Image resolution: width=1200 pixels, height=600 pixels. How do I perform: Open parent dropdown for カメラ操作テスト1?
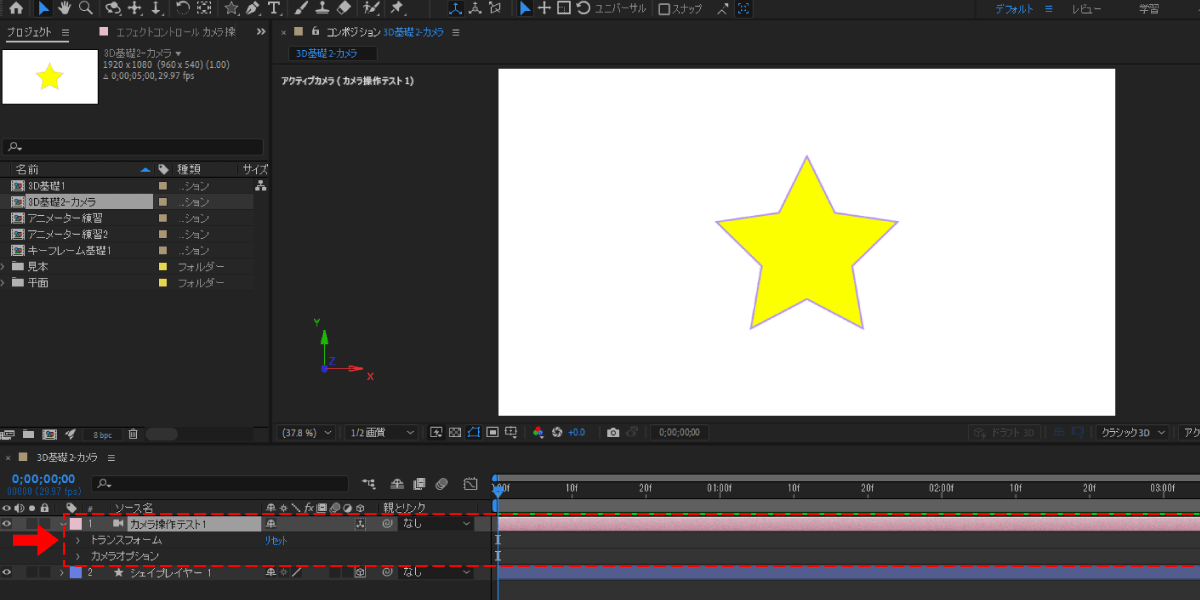pyautogui.click(x=435, y=523)
